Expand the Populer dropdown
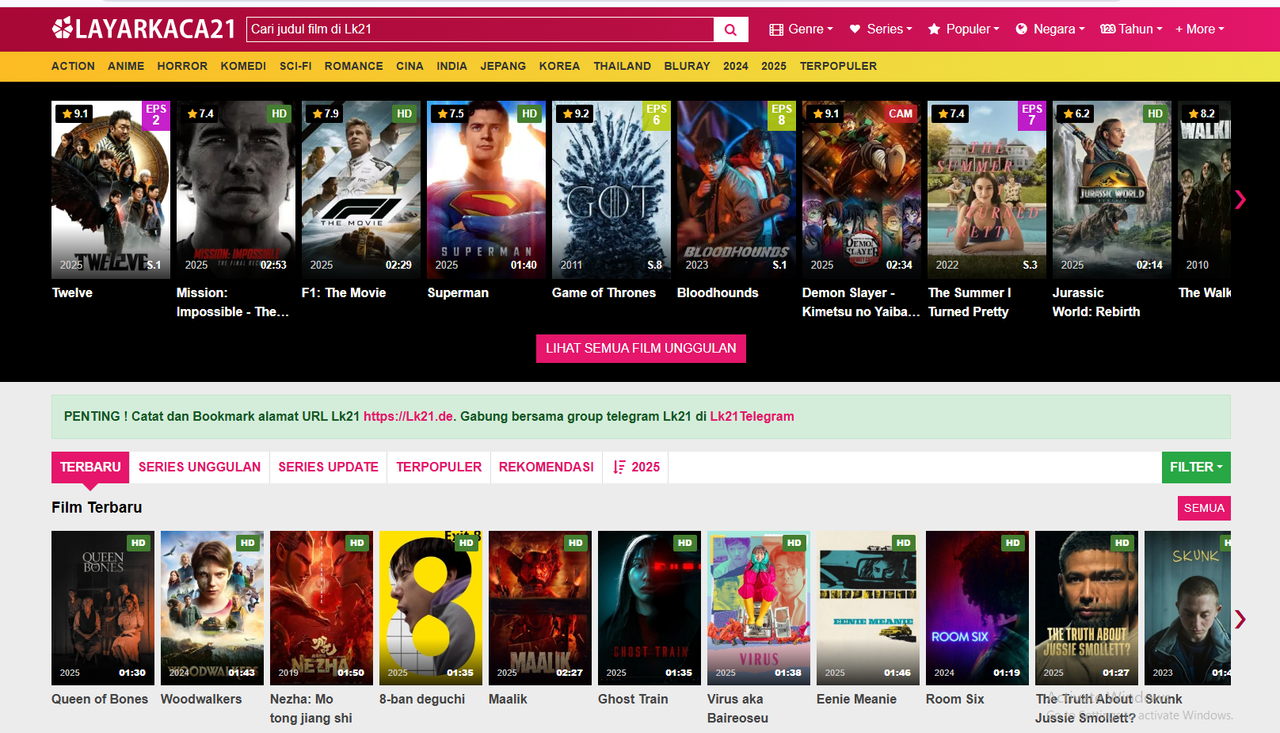 coord(963,29)
